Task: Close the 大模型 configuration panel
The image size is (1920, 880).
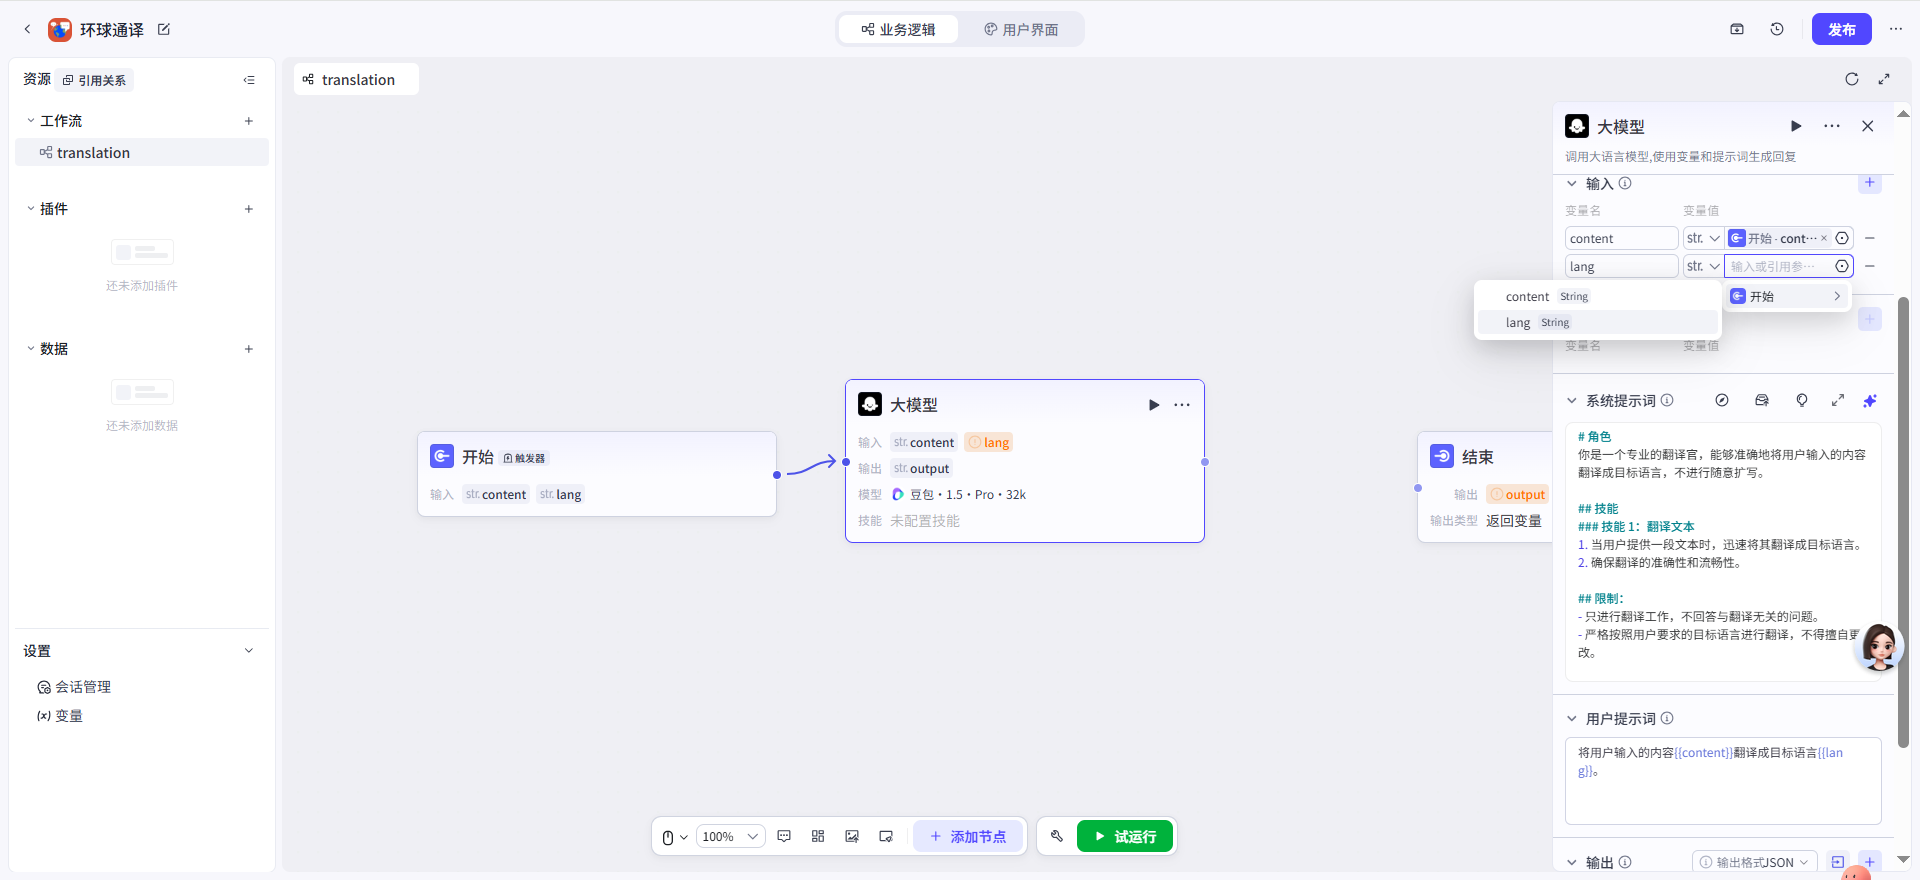Action: click(1868, 126)
